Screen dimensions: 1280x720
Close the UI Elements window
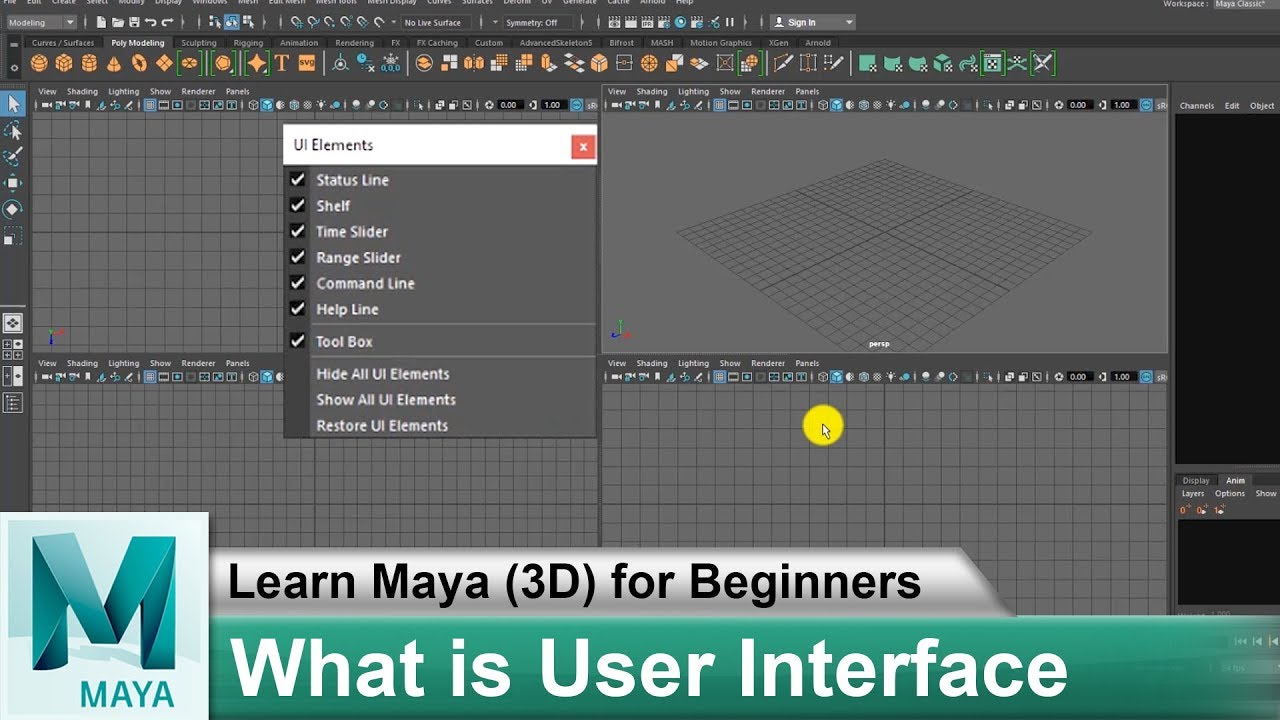click(x=583, y=147)
